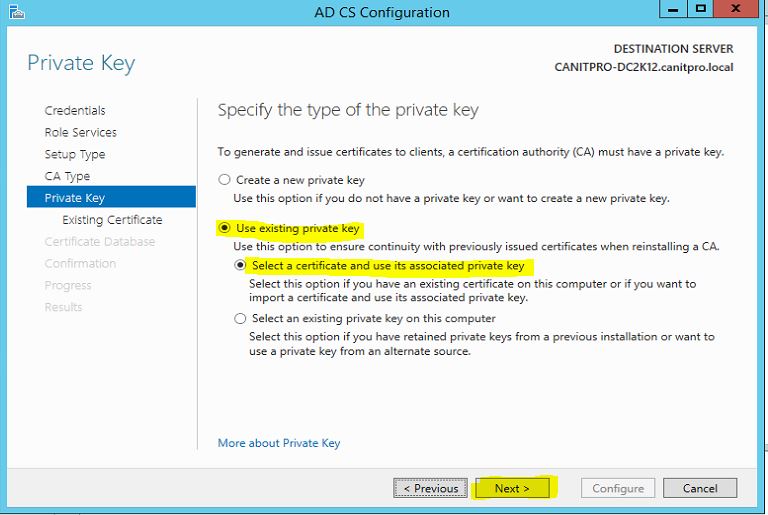
Task: Click the Next button
Action: point(512,488)
